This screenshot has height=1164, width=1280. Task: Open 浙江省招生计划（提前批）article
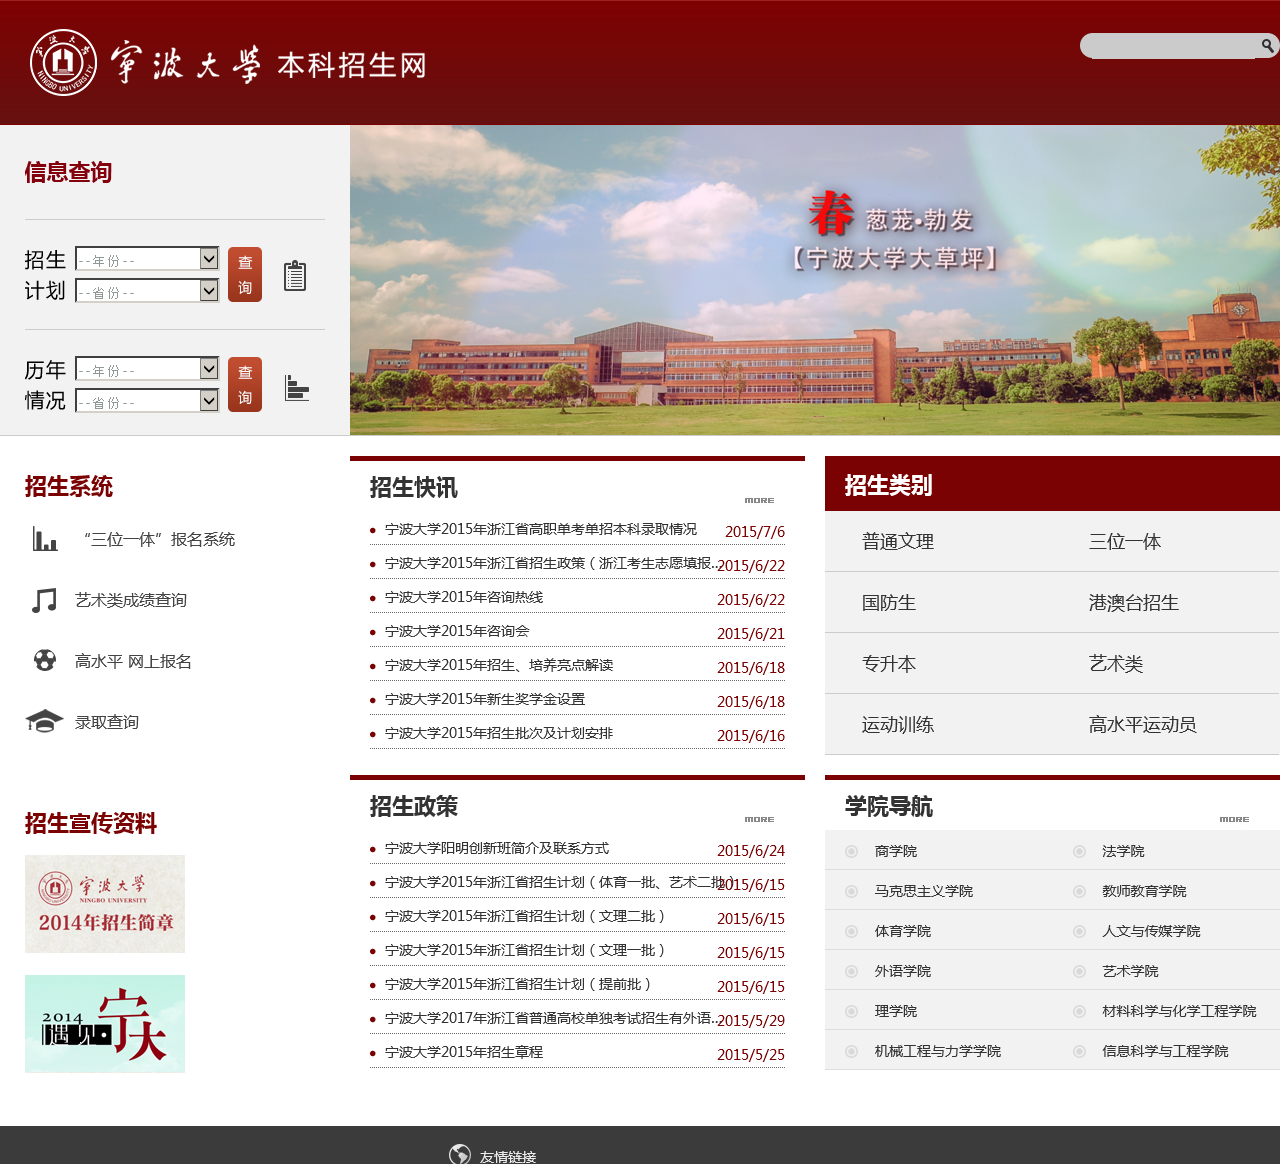[x=518, y=984]
